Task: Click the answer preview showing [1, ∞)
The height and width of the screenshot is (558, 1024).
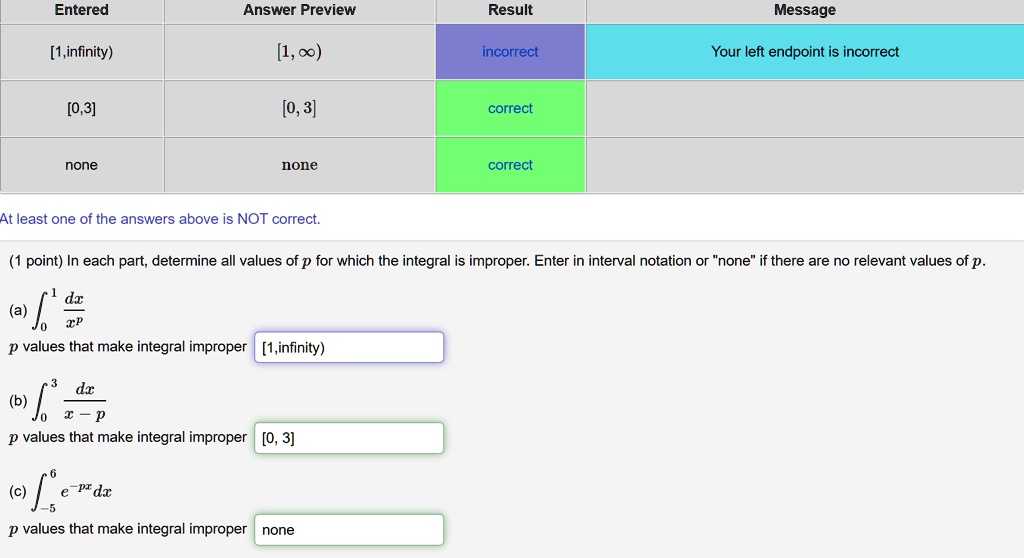Action: click(299, 52)
